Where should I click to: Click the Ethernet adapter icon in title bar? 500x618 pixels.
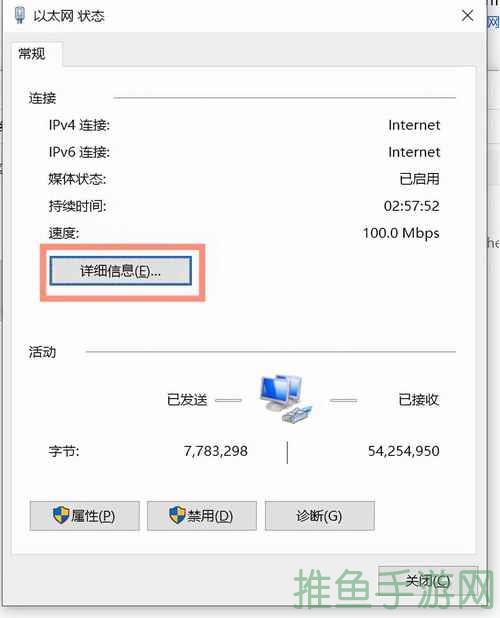click(19, 15)
